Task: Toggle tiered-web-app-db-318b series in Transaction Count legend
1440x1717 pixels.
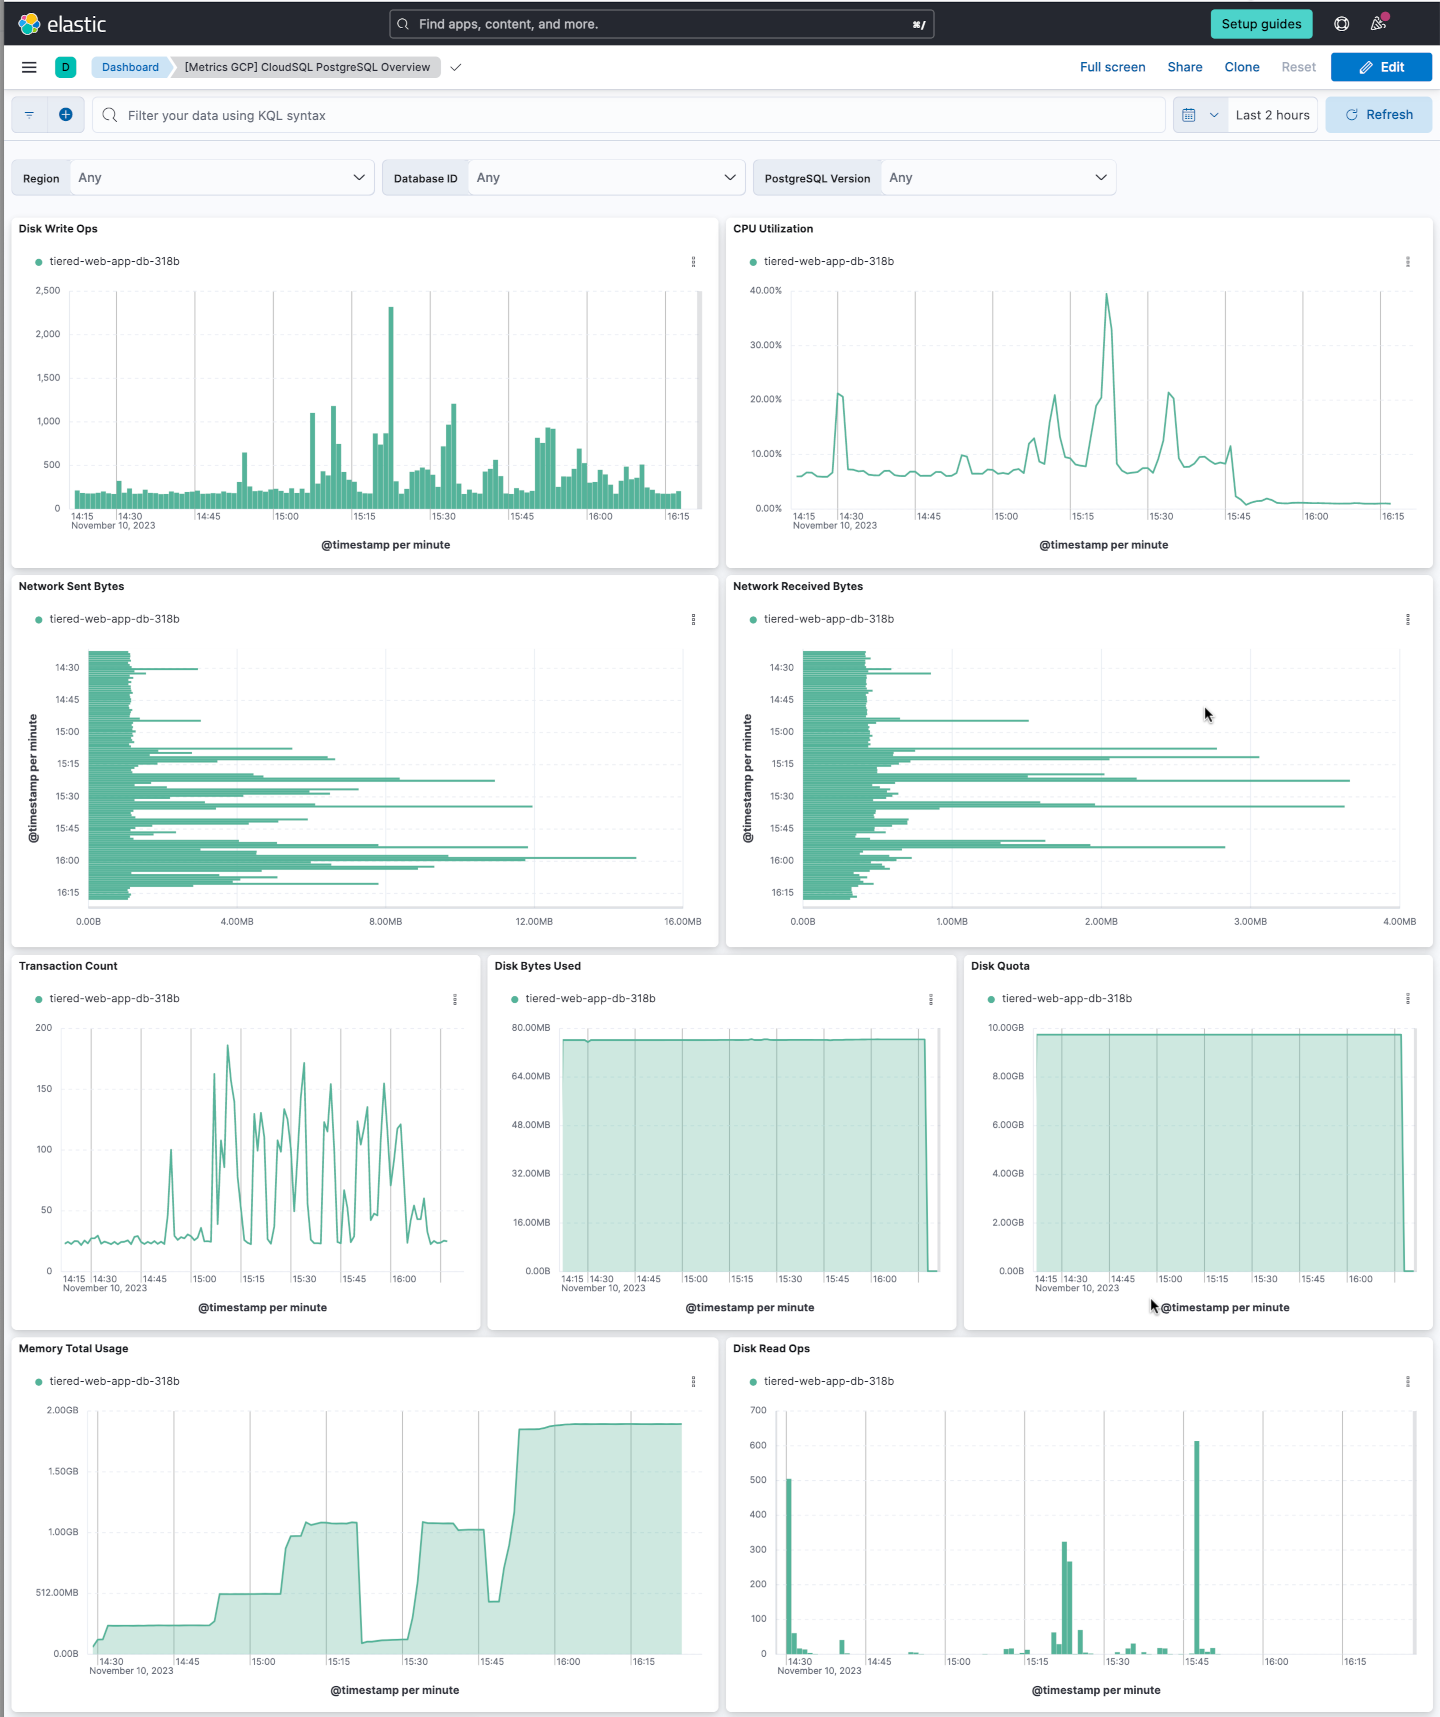Action: [x=115, y=999]
